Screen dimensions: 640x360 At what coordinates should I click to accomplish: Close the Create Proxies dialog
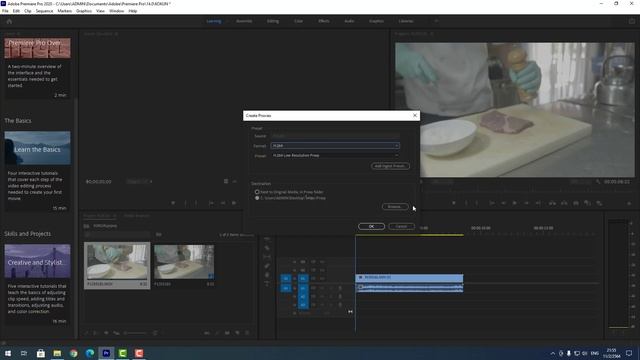(x=415, y=116)
